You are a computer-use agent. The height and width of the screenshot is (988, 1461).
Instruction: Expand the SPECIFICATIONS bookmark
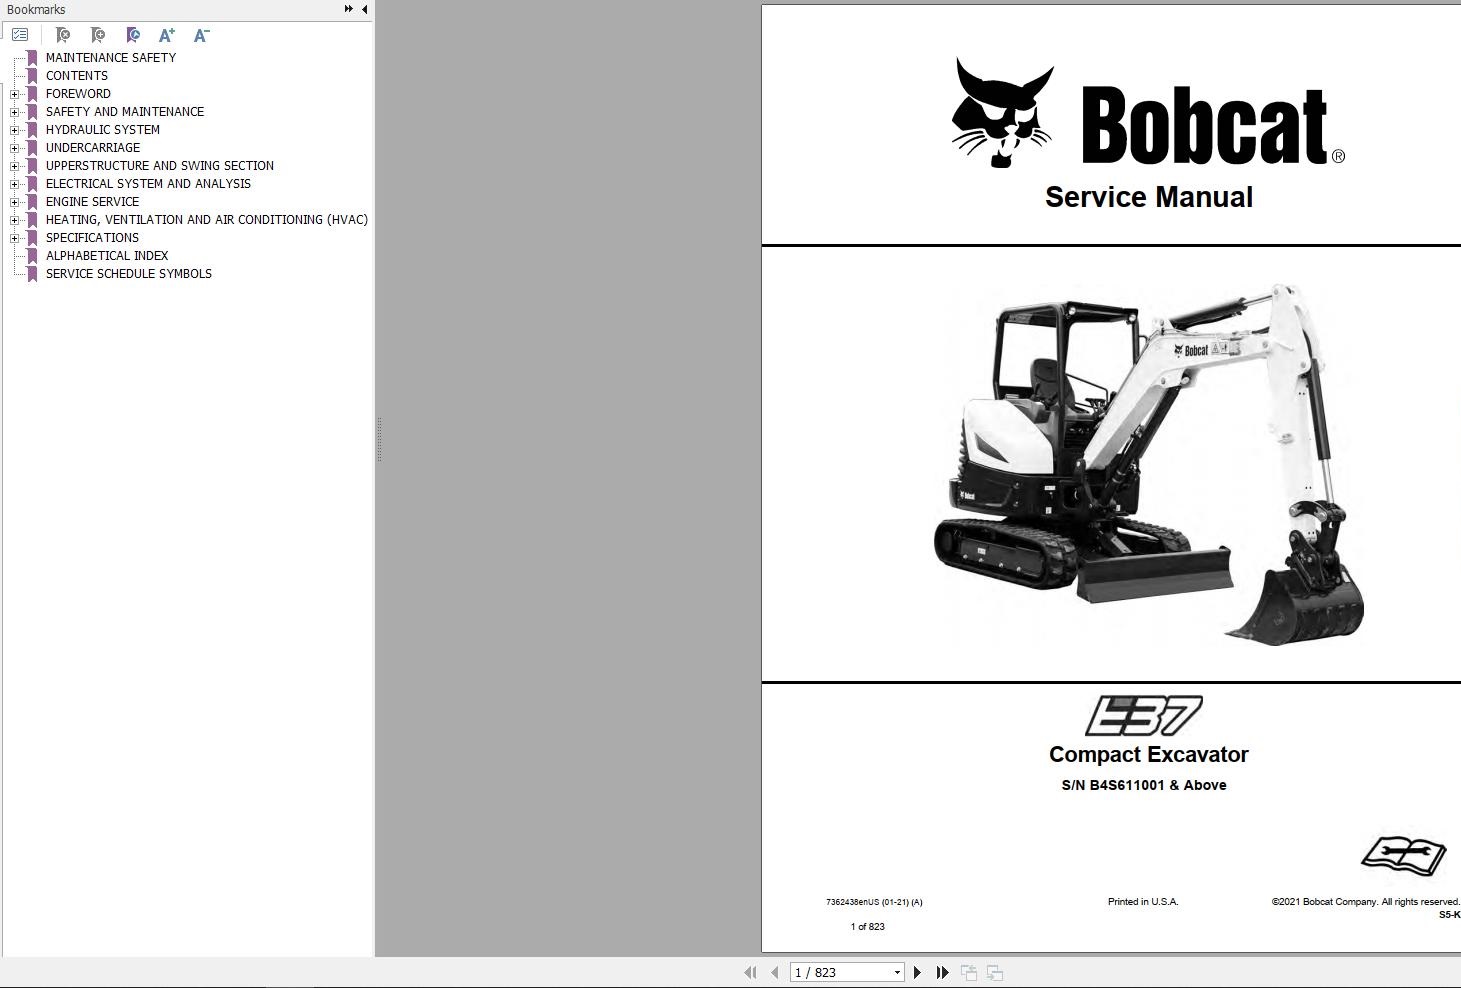tap(15, 238)
